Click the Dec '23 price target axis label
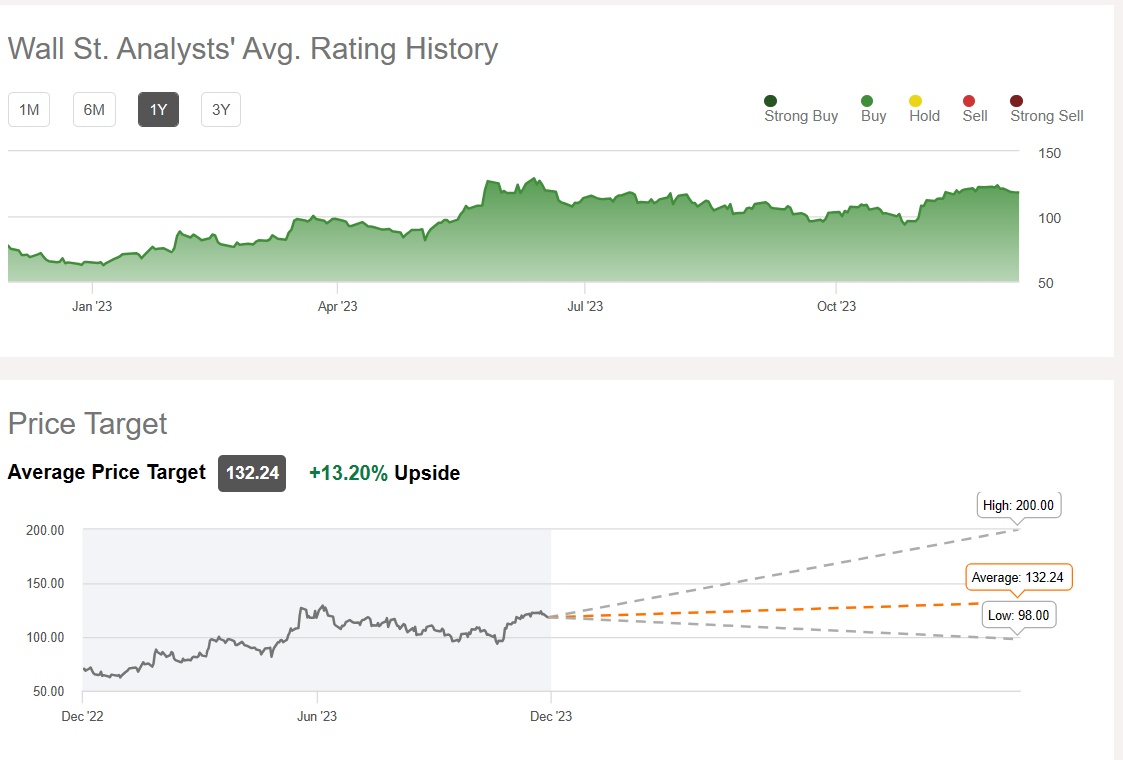1123x760 pixels. coord(550,716)
